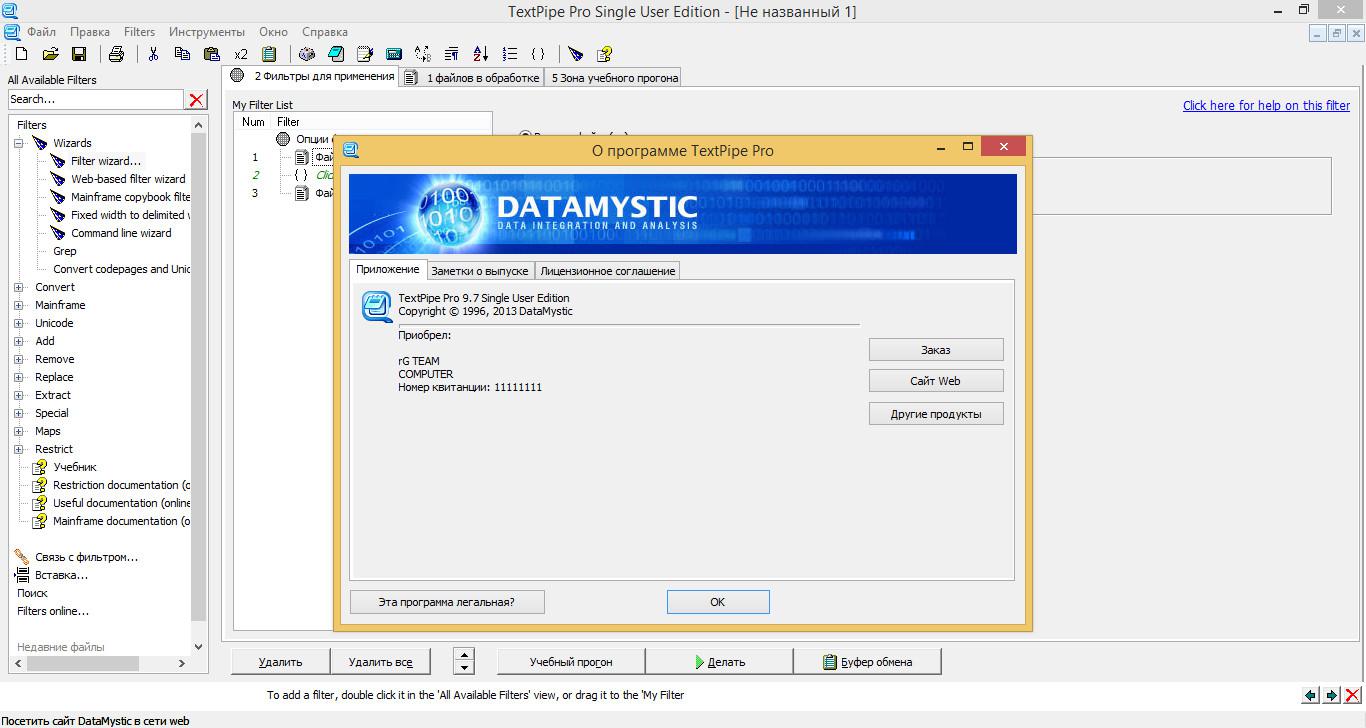Click the Open folder toolbar icon
Viewport: 1366px width, 728px height.
(50, 54)
